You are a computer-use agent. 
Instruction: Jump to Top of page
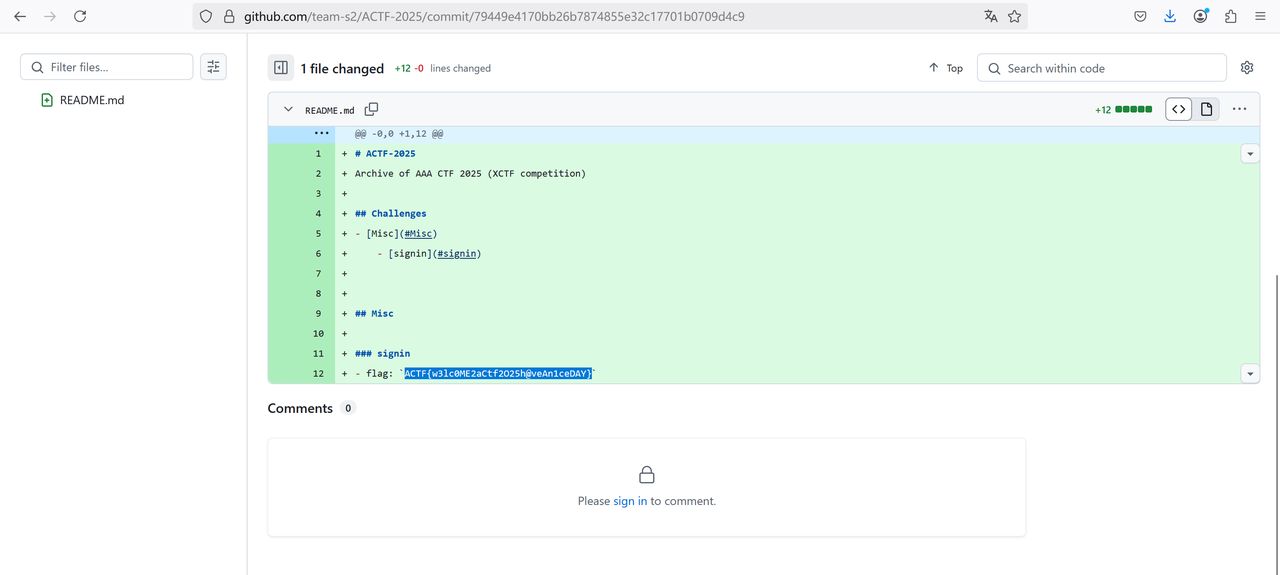946,68
